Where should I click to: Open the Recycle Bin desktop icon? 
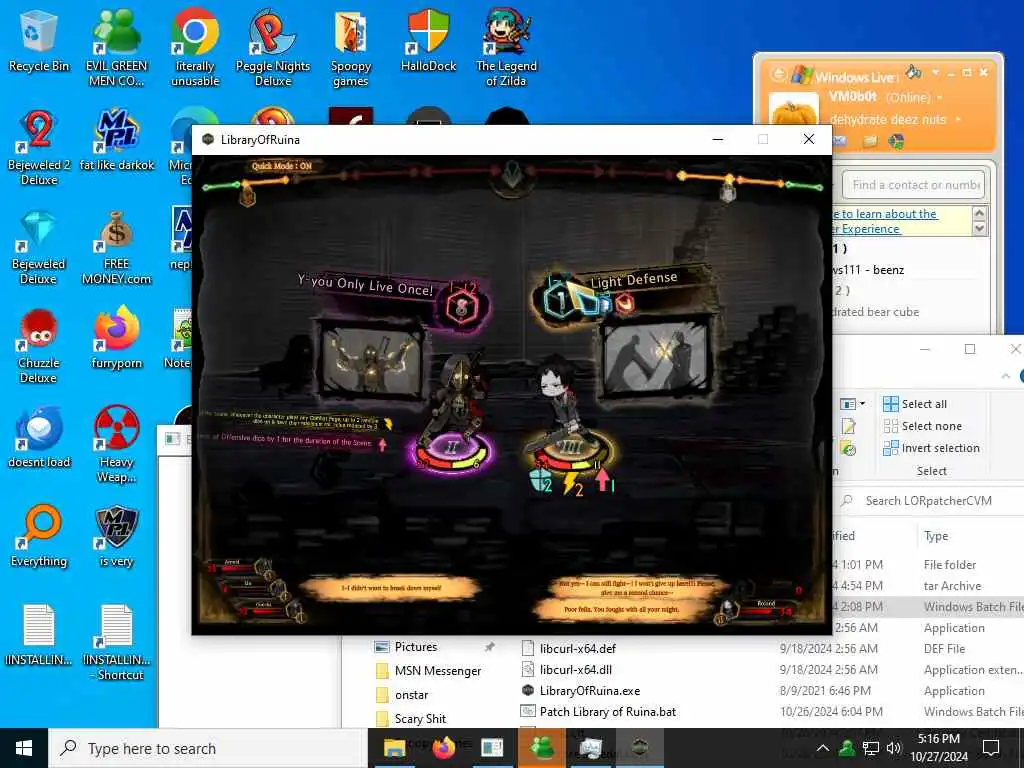39,40
